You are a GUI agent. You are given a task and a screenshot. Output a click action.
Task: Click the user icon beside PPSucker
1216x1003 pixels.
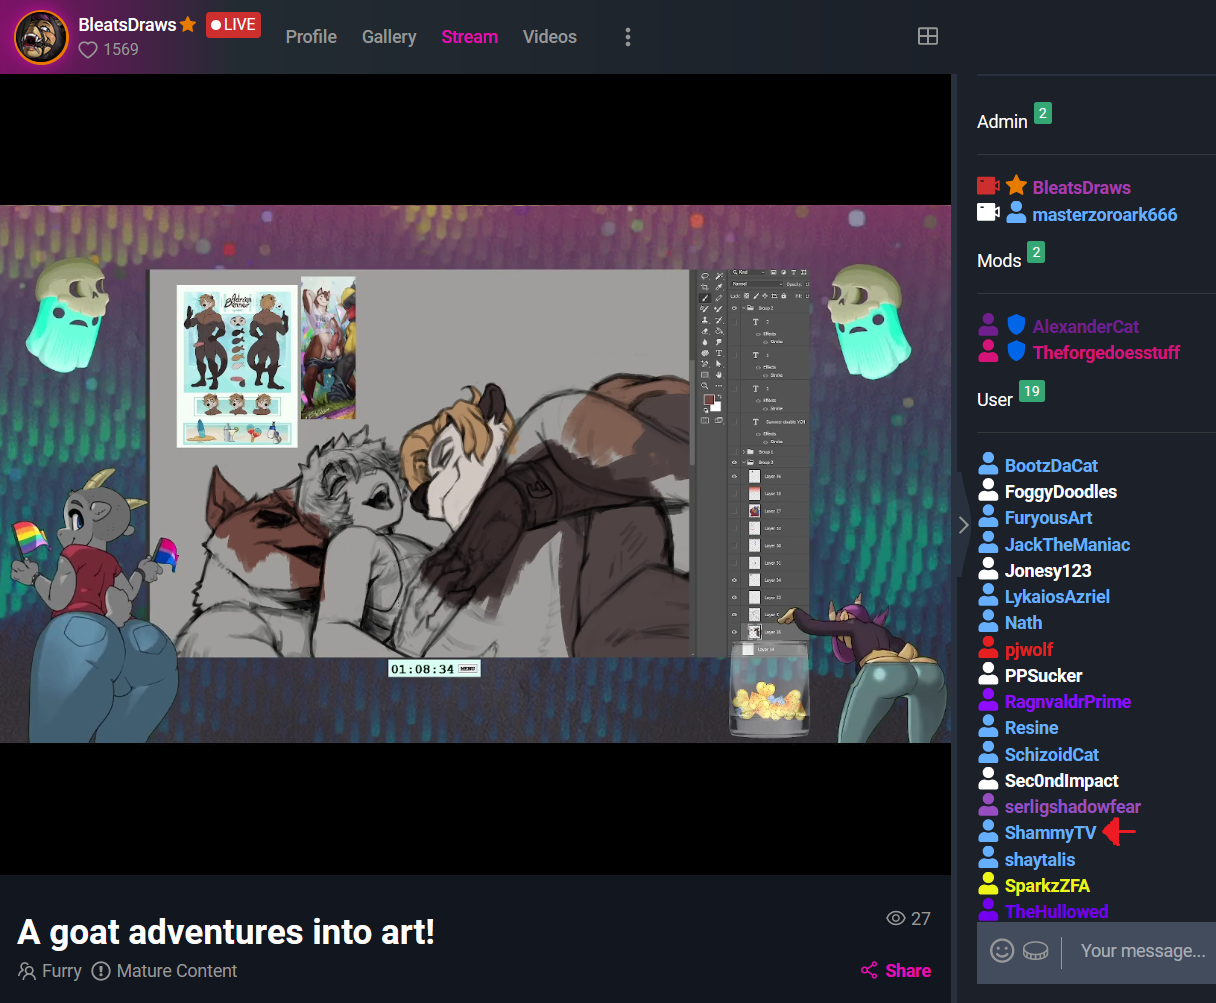[988, 674]
